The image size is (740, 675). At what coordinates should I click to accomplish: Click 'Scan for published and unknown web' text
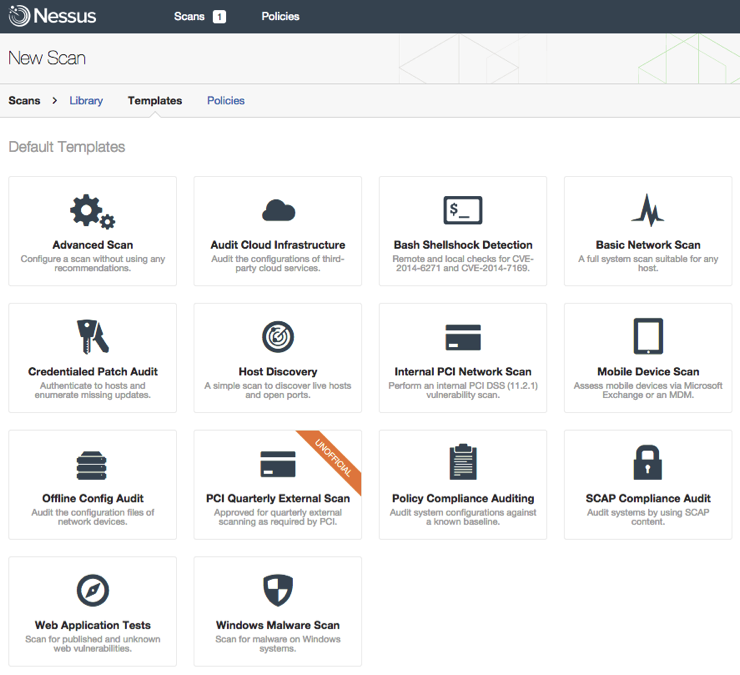click(x=92, y=644)
